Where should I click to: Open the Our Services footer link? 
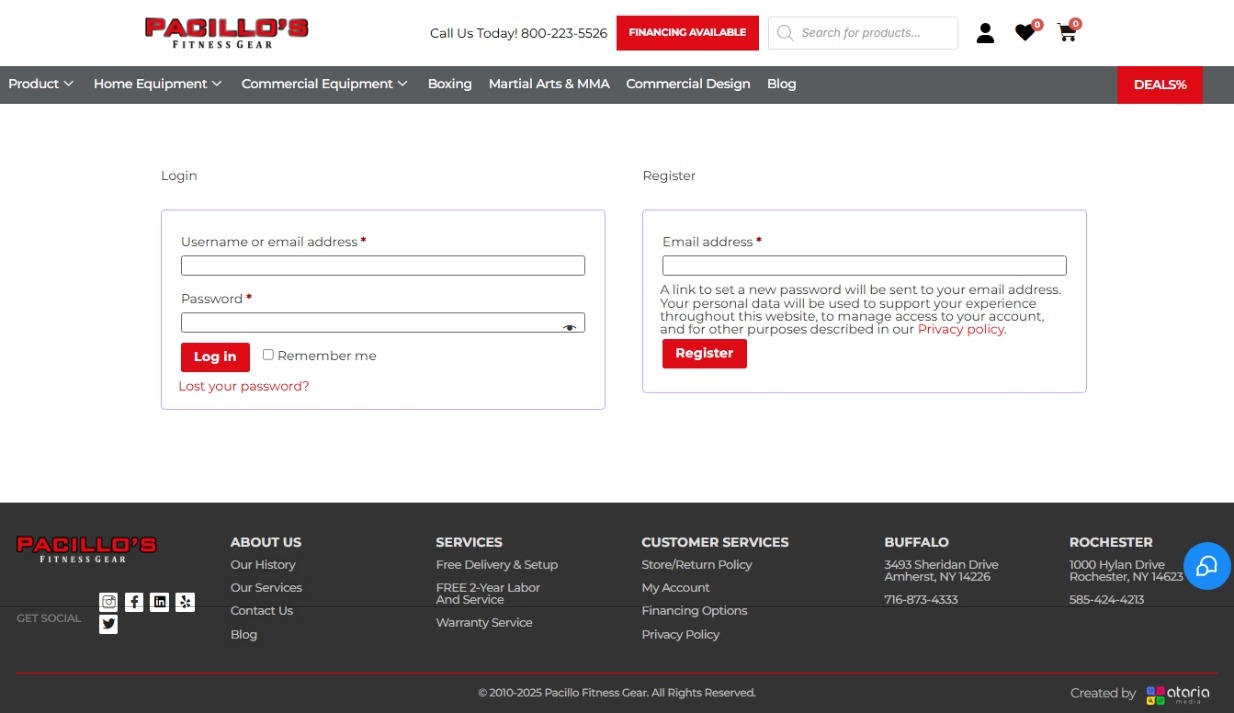266,588
